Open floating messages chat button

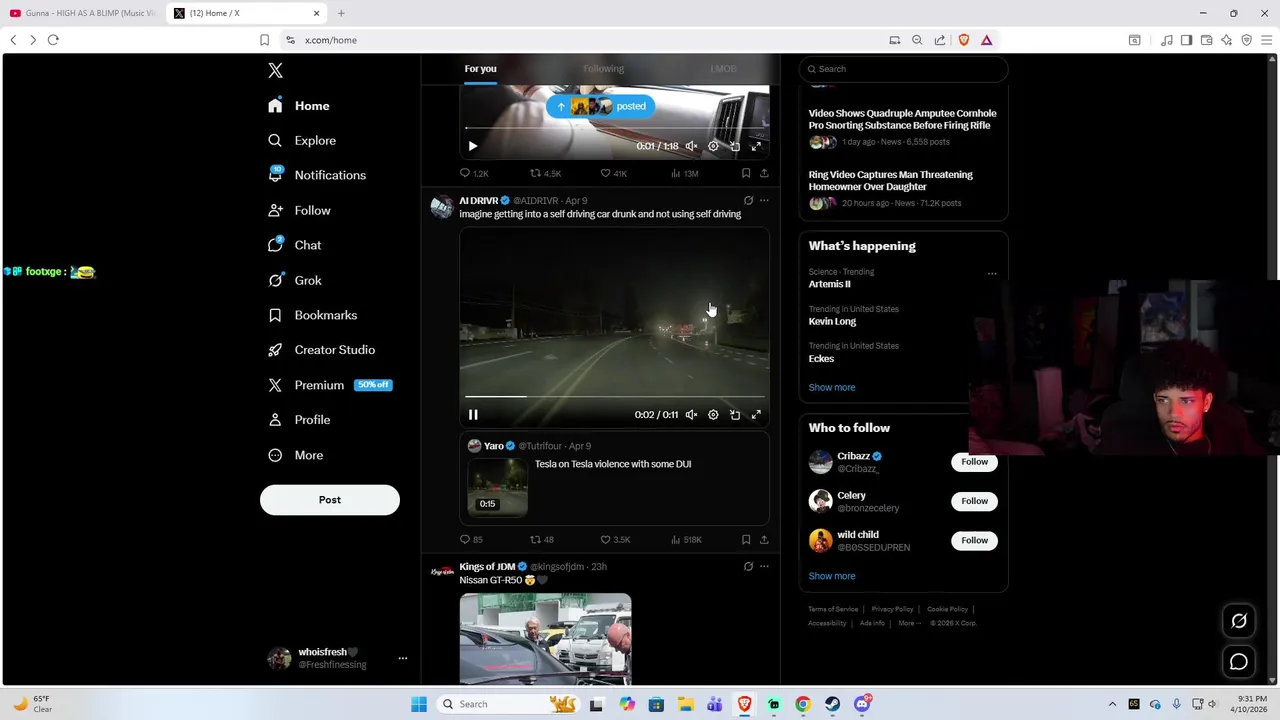(1239, 662)
